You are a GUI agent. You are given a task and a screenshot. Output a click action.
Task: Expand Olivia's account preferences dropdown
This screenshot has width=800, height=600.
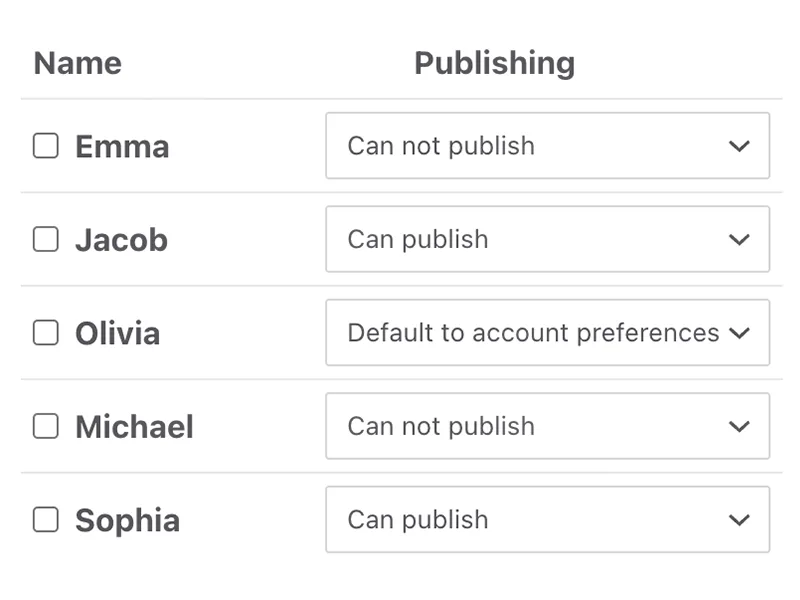(x=548, y=333)
